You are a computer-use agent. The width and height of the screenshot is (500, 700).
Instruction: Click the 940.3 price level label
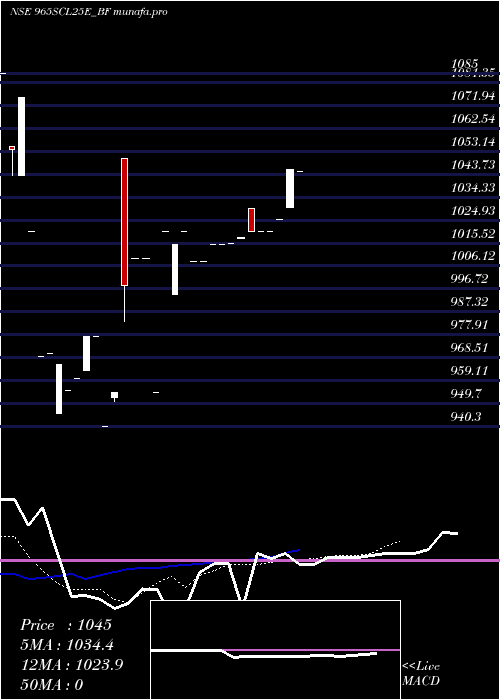pos(467,417)
